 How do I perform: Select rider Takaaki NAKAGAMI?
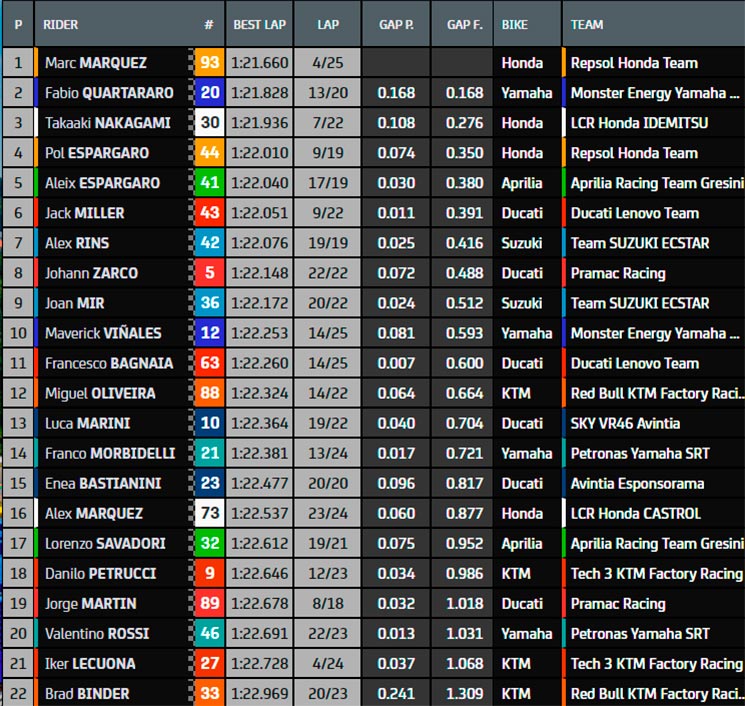(107, 123)
